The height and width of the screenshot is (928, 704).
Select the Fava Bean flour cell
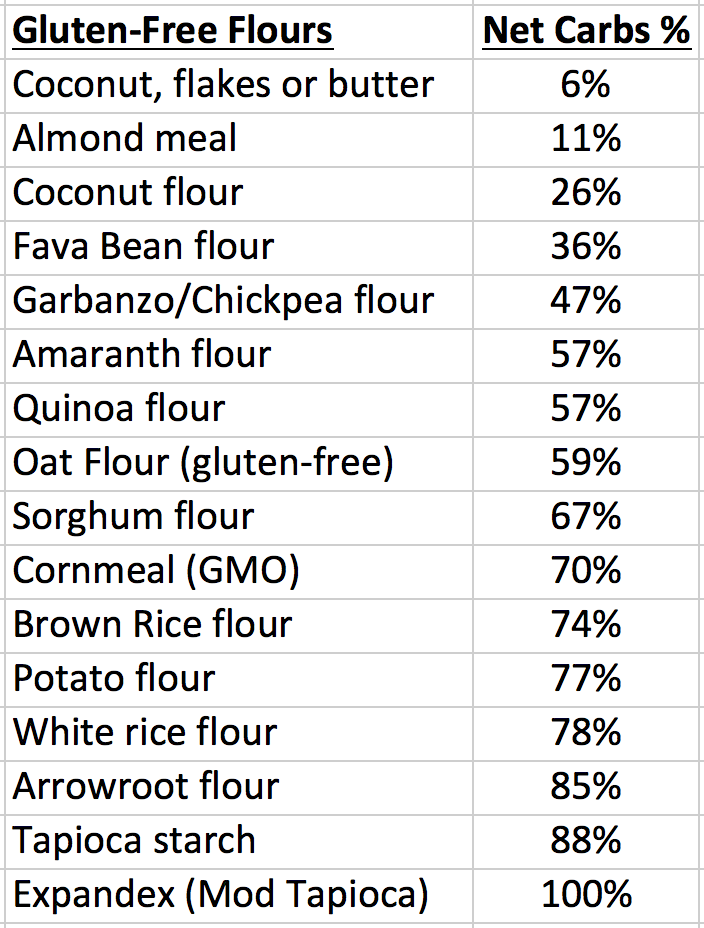point(239,247)
